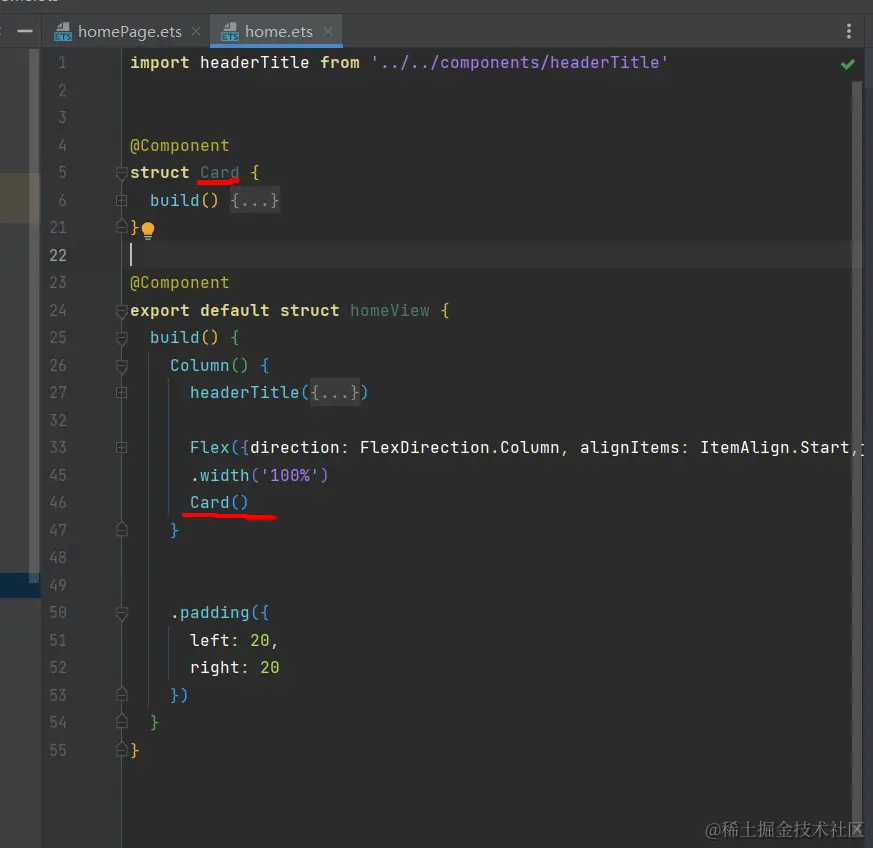The image size is (873, 848).
Task: Click line number 46 in the gutter
Action: click(x=58, y=502)
